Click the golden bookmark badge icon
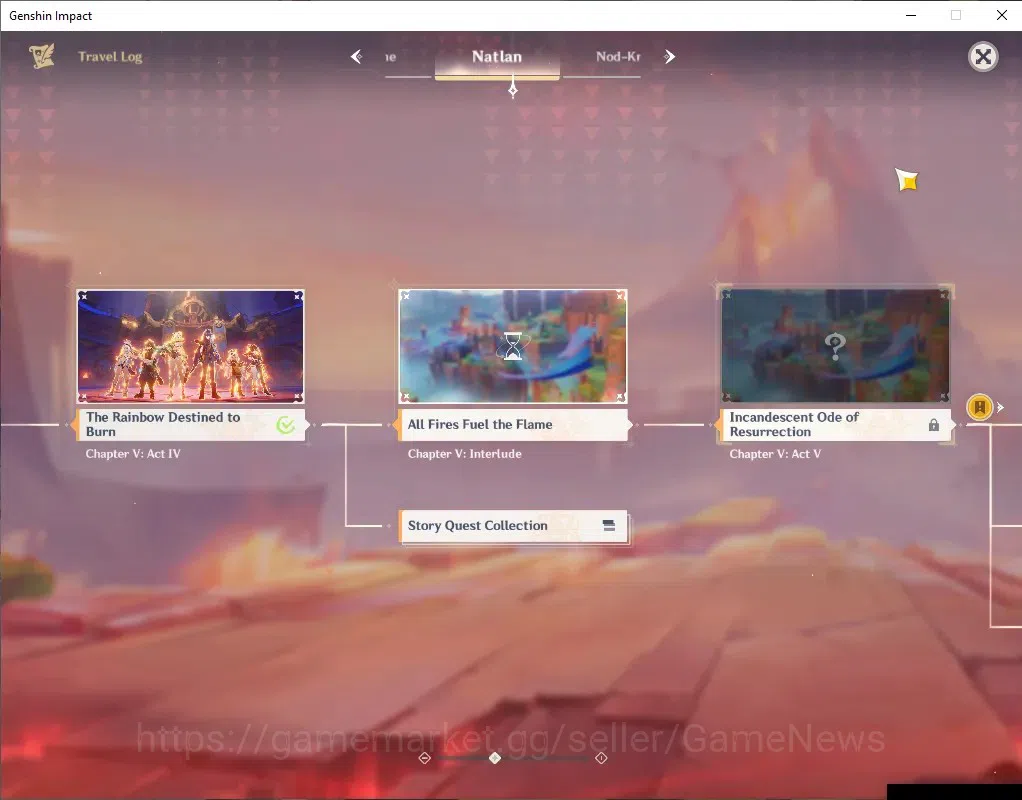This screenshot has width=1022, height=800. coord(979,407)
